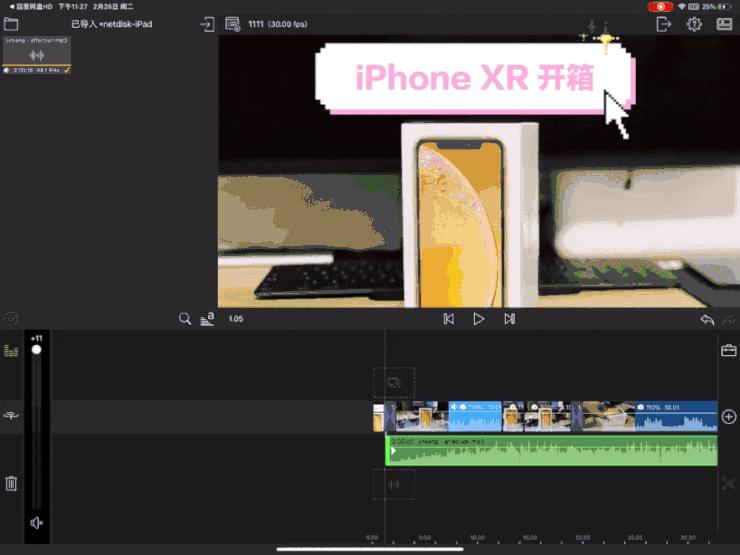Tap the red screen recording indicator
740x555 pixels.
[x=660, y=7]
